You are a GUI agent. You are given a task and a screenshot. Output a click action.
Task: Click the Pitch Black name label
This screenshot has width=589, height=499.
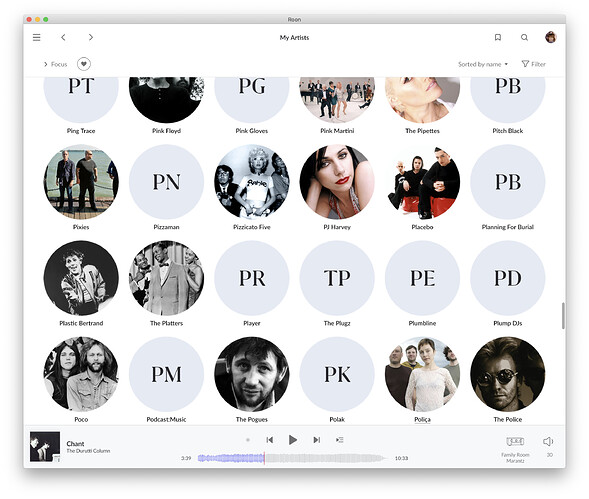pyautogui.click(x=507, y=131)
